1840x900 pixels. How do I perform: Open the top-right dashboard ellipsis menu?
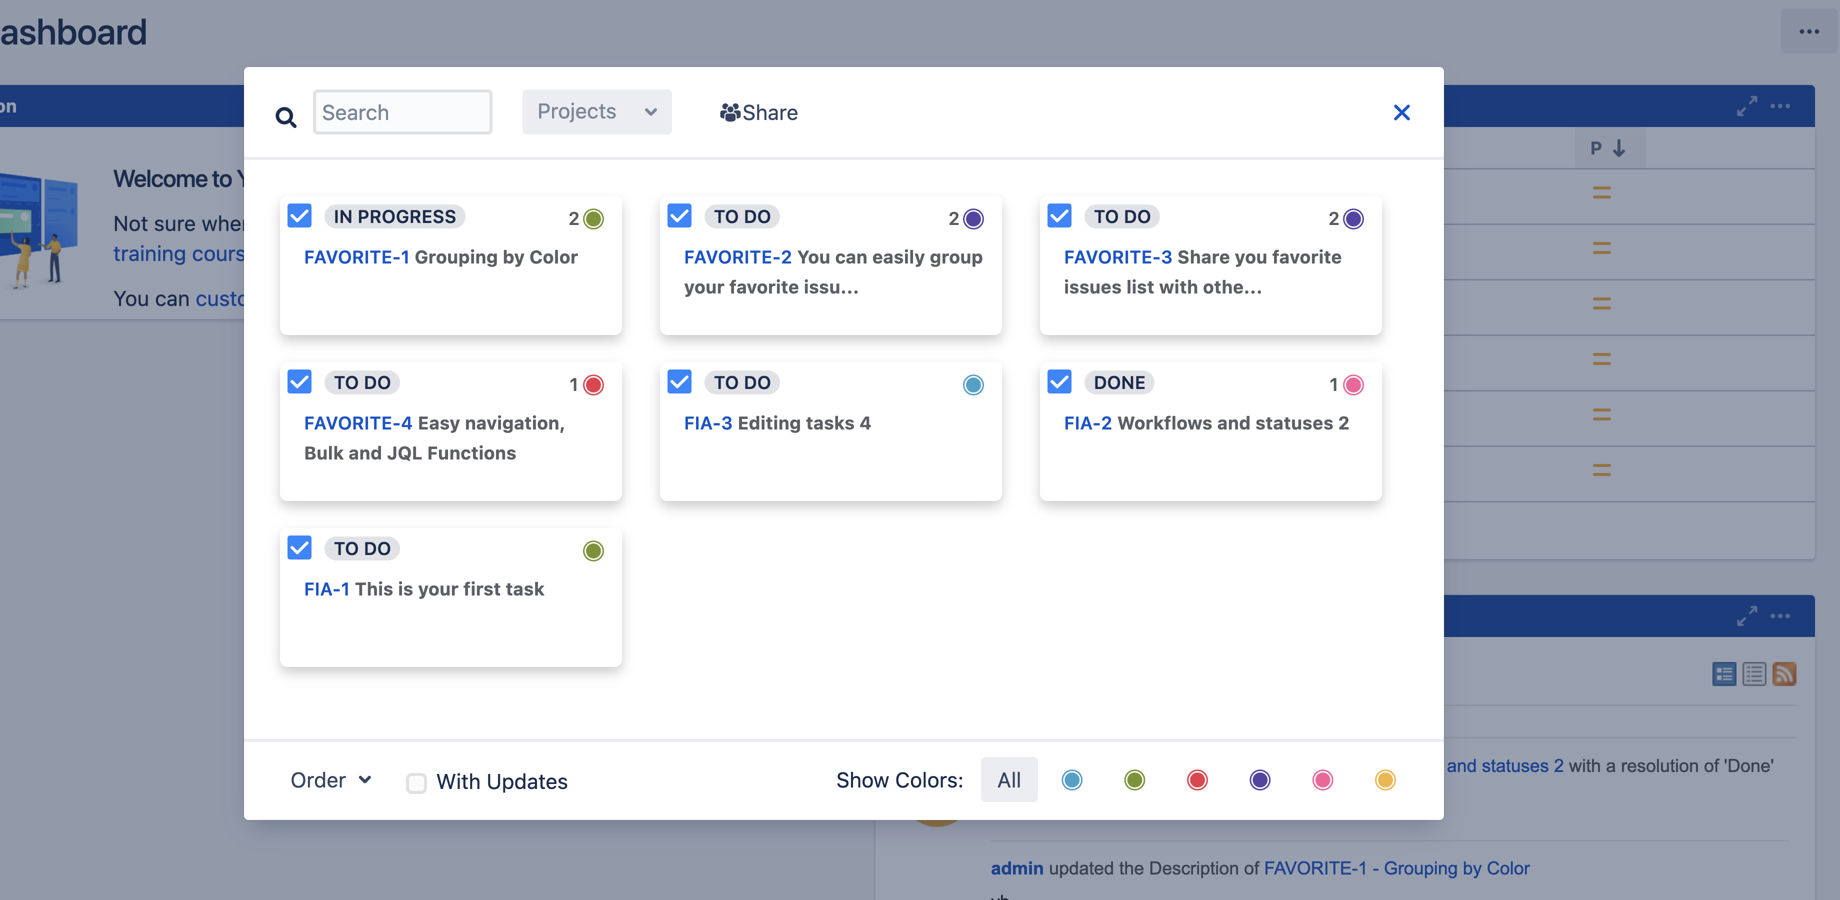point(1809,30)
